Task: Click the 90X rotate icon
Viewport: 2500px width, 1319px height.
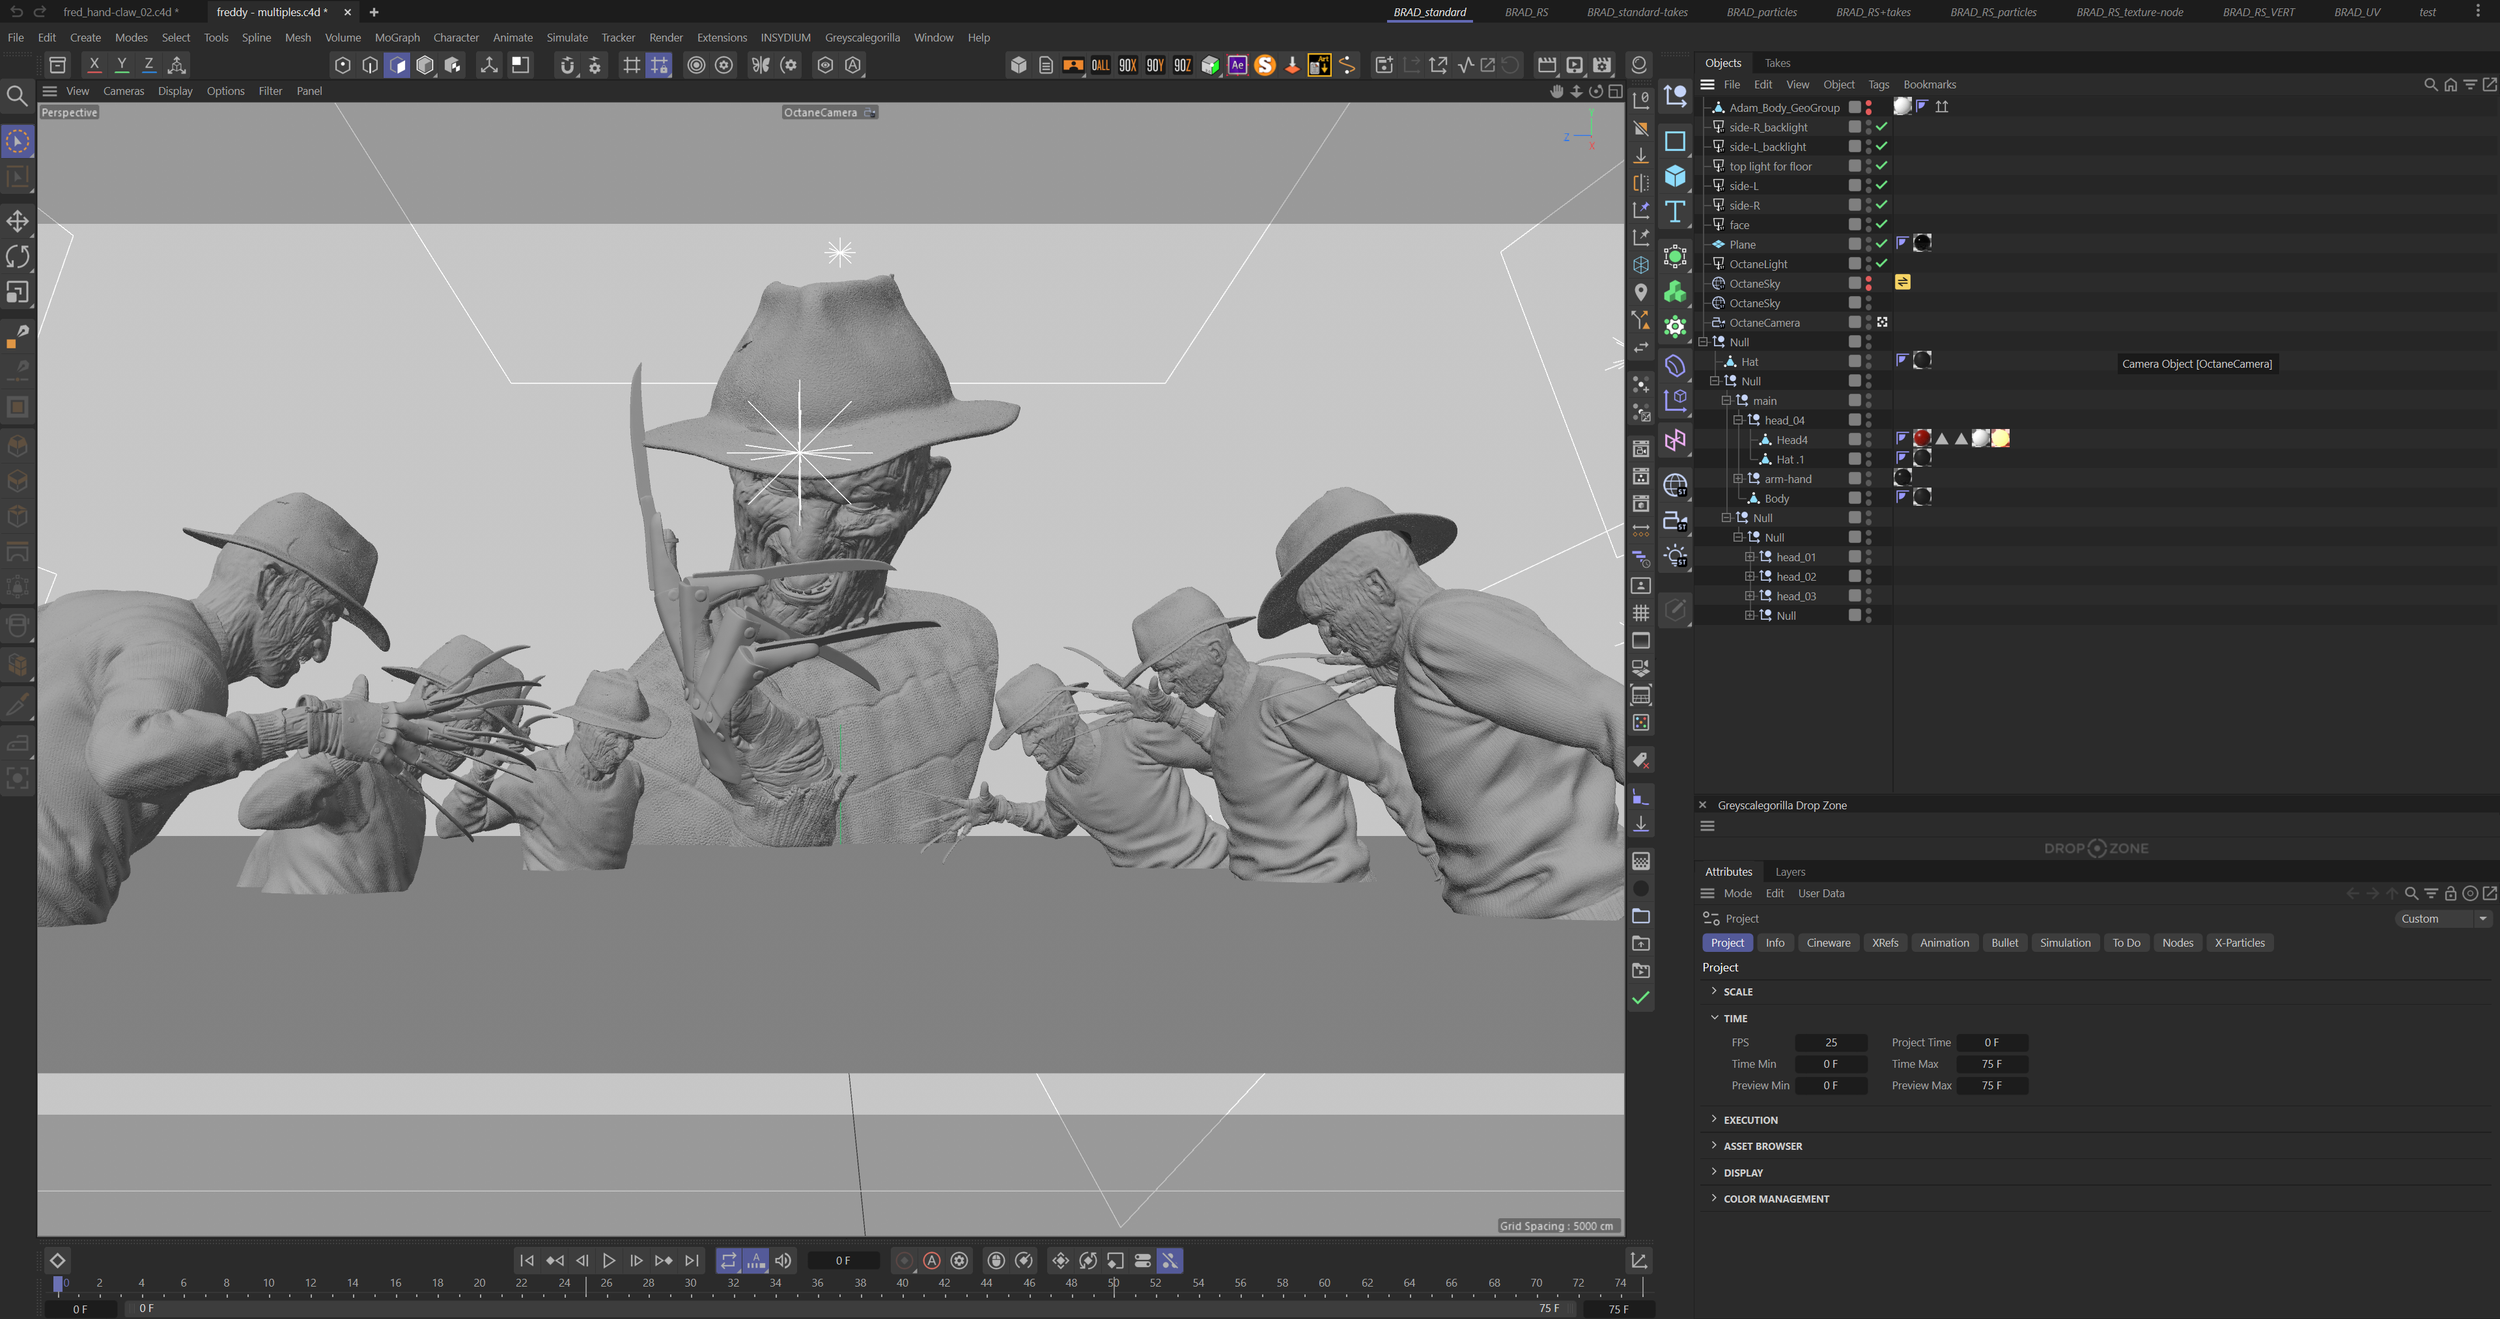Action: 1127,65
